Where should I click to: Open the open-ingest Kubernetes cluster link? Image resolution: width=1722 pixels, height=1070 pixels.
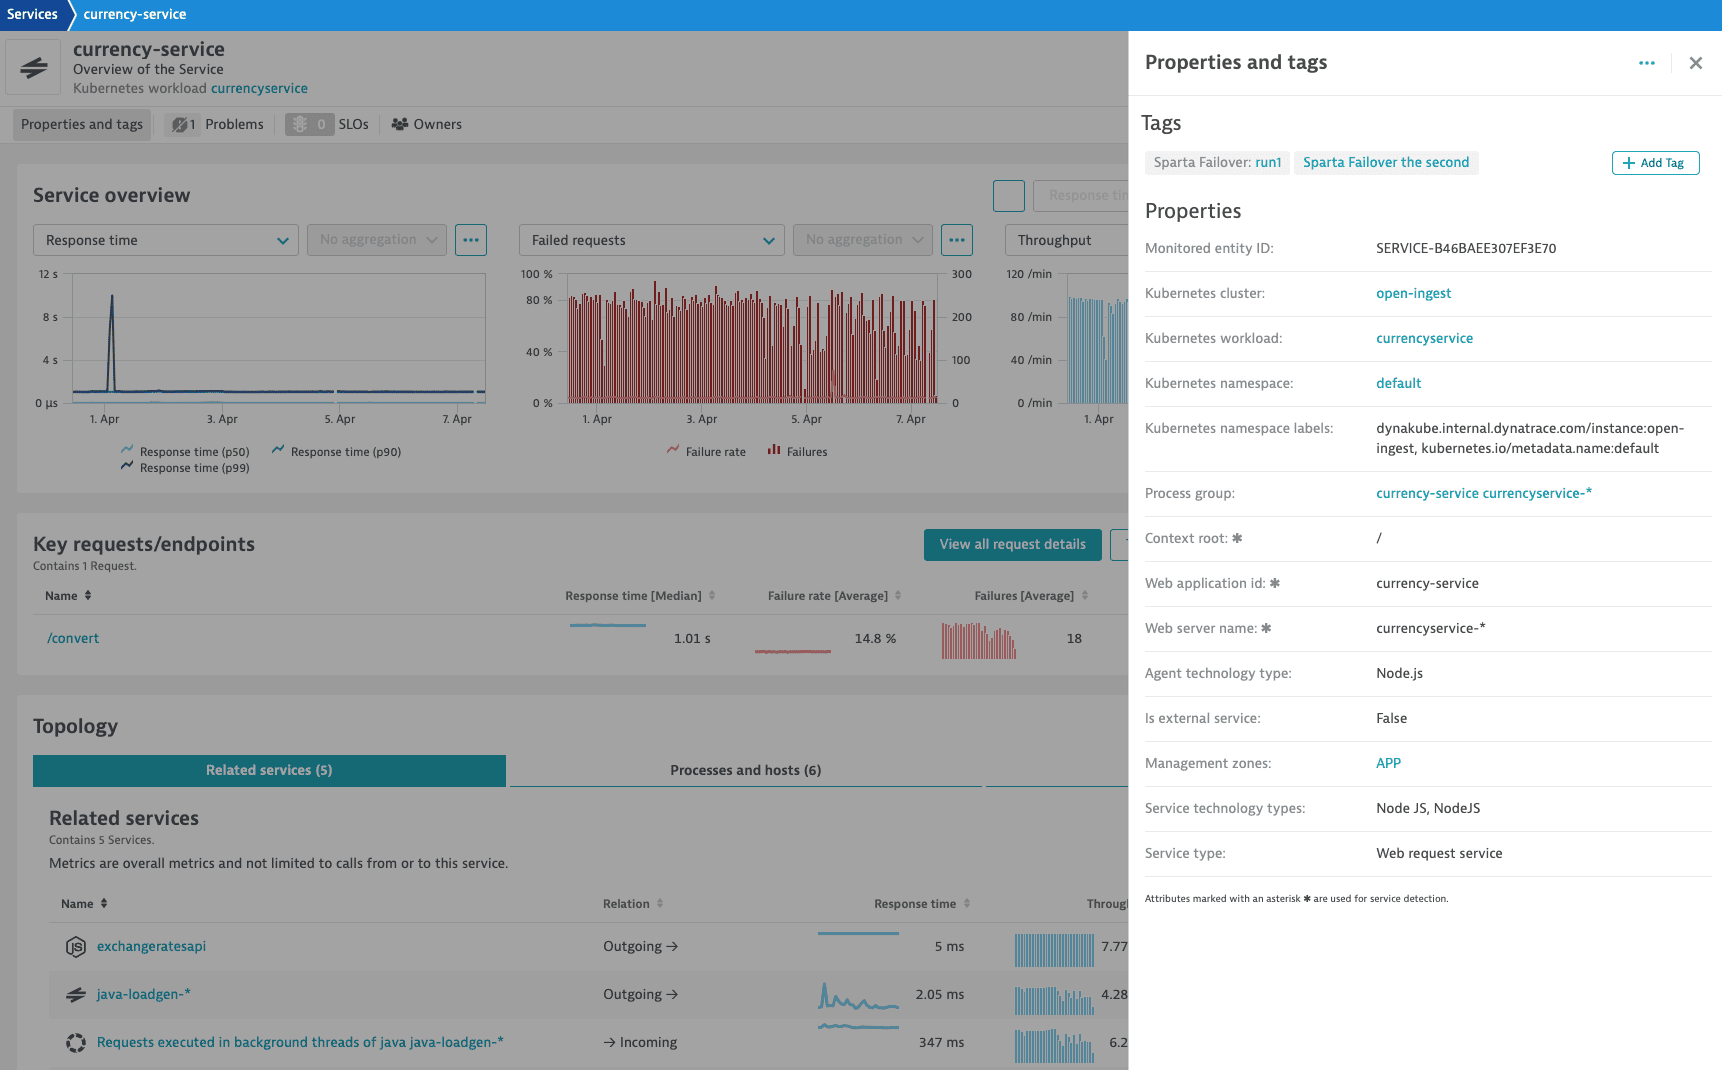point(1413,294)
